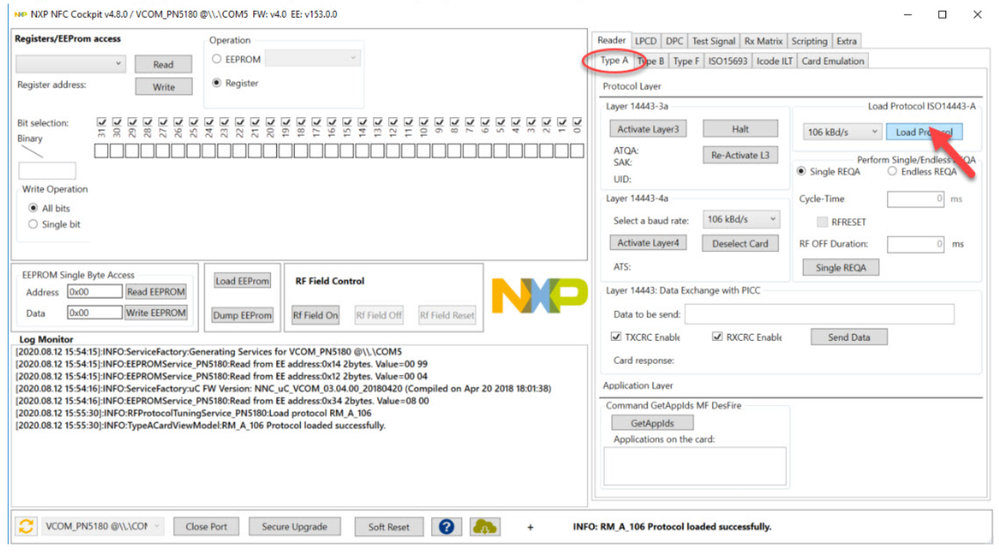Image resolution: width=999 pixels, height=553 pixels.
Task: Toggle the RFRESET checkbox
Action: [x=823, y=222]
